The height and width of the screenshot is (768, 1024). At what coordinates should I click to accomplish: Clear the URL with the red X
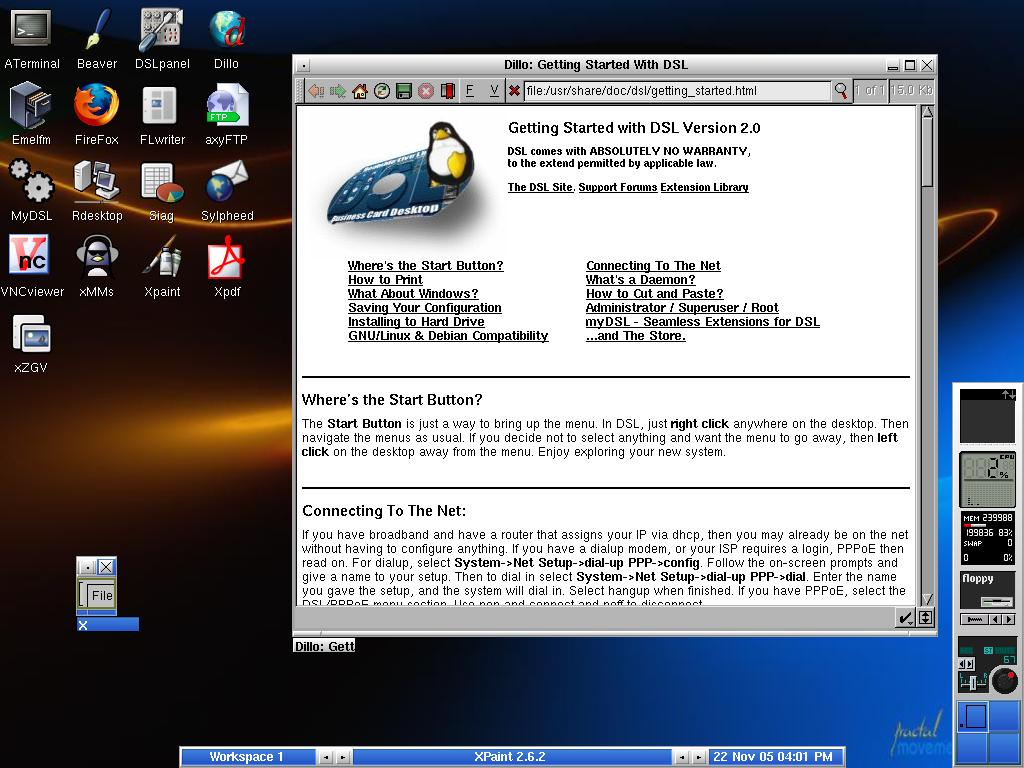514,91
